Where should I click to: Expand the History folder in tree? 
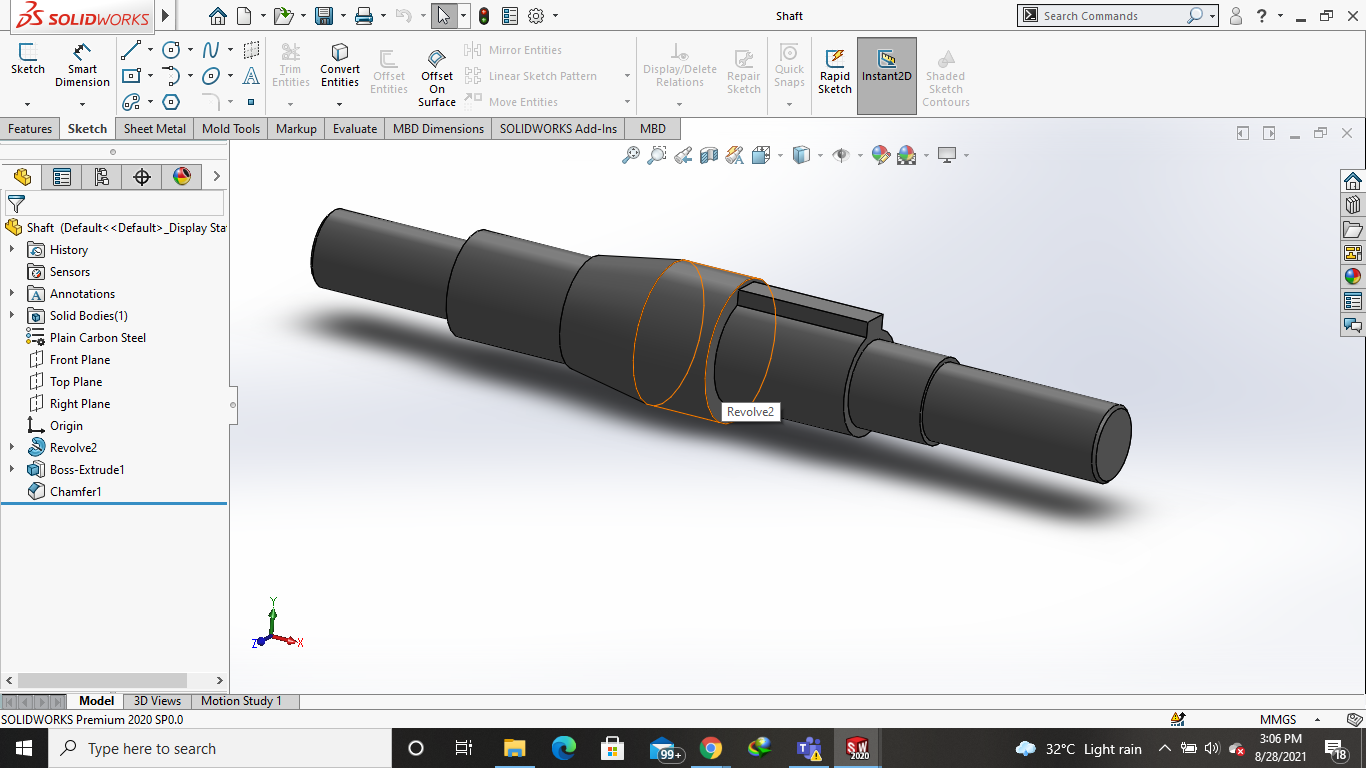[x=12, y=250]
